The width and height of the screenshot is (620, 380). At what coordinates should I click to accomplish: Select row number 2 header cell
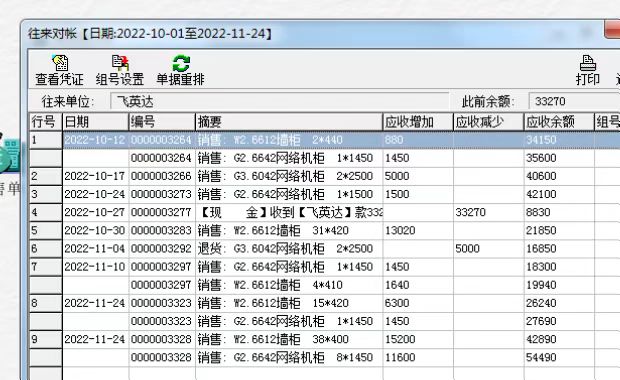tap(46, 176)
